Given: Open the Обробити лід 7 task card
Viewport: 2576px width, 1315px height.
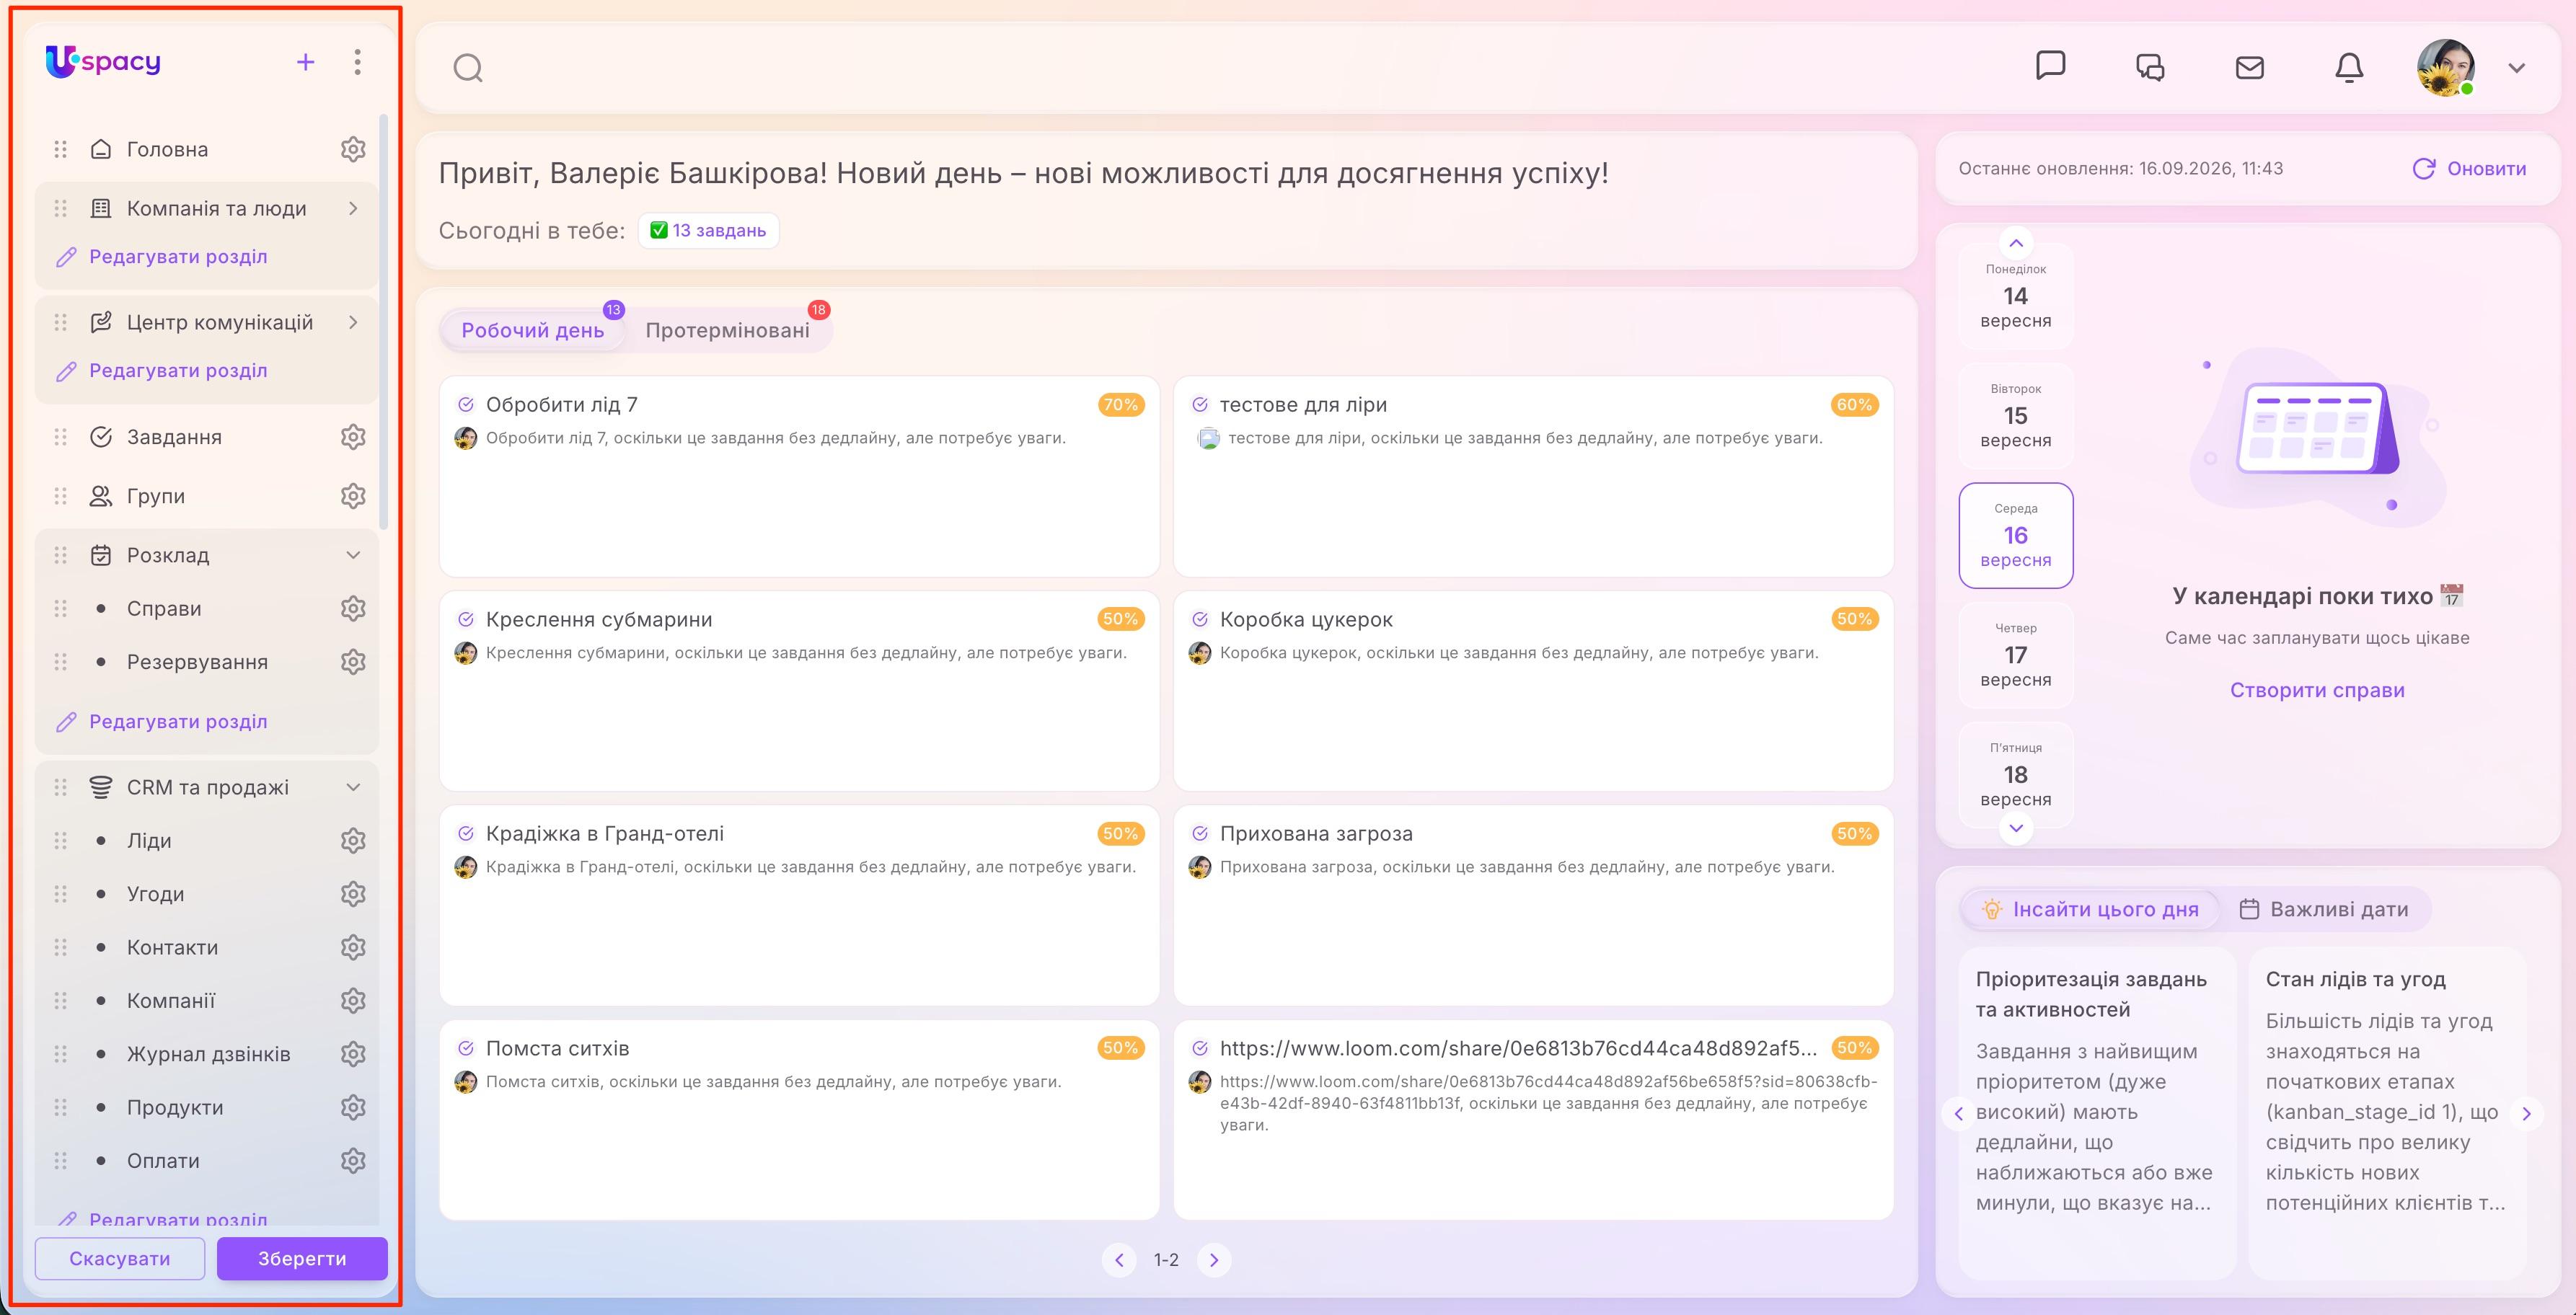Looking at the screenshot, I should click(799, 476).
